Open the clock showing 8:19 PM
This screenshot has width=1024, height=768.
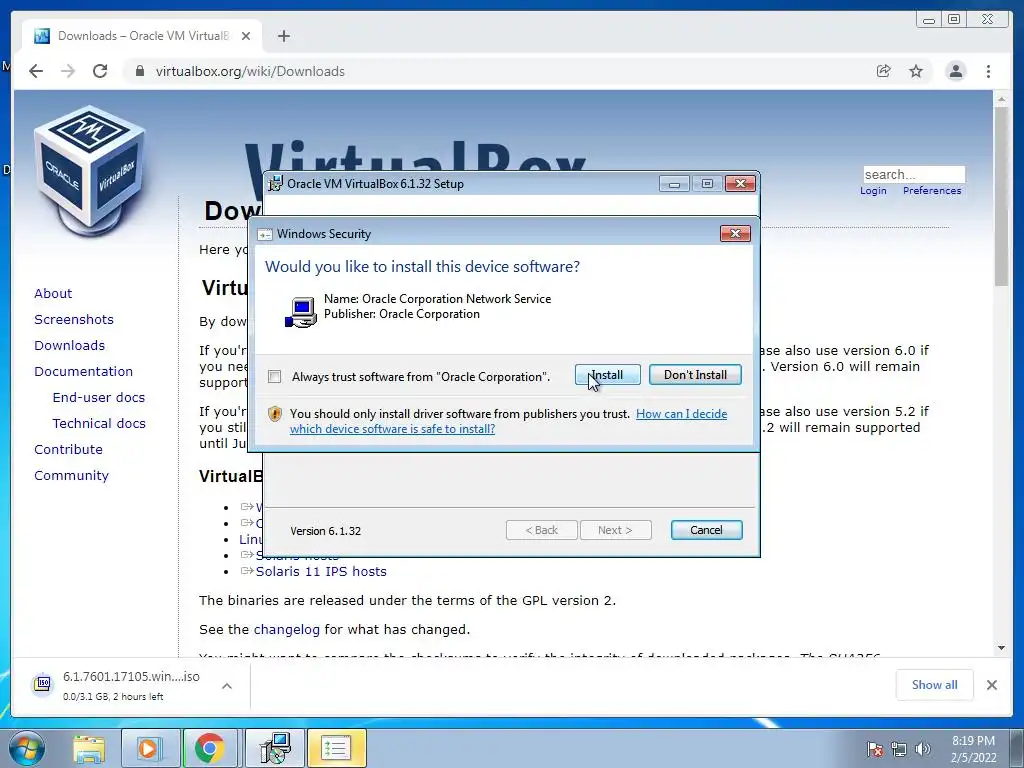[974, 749]
